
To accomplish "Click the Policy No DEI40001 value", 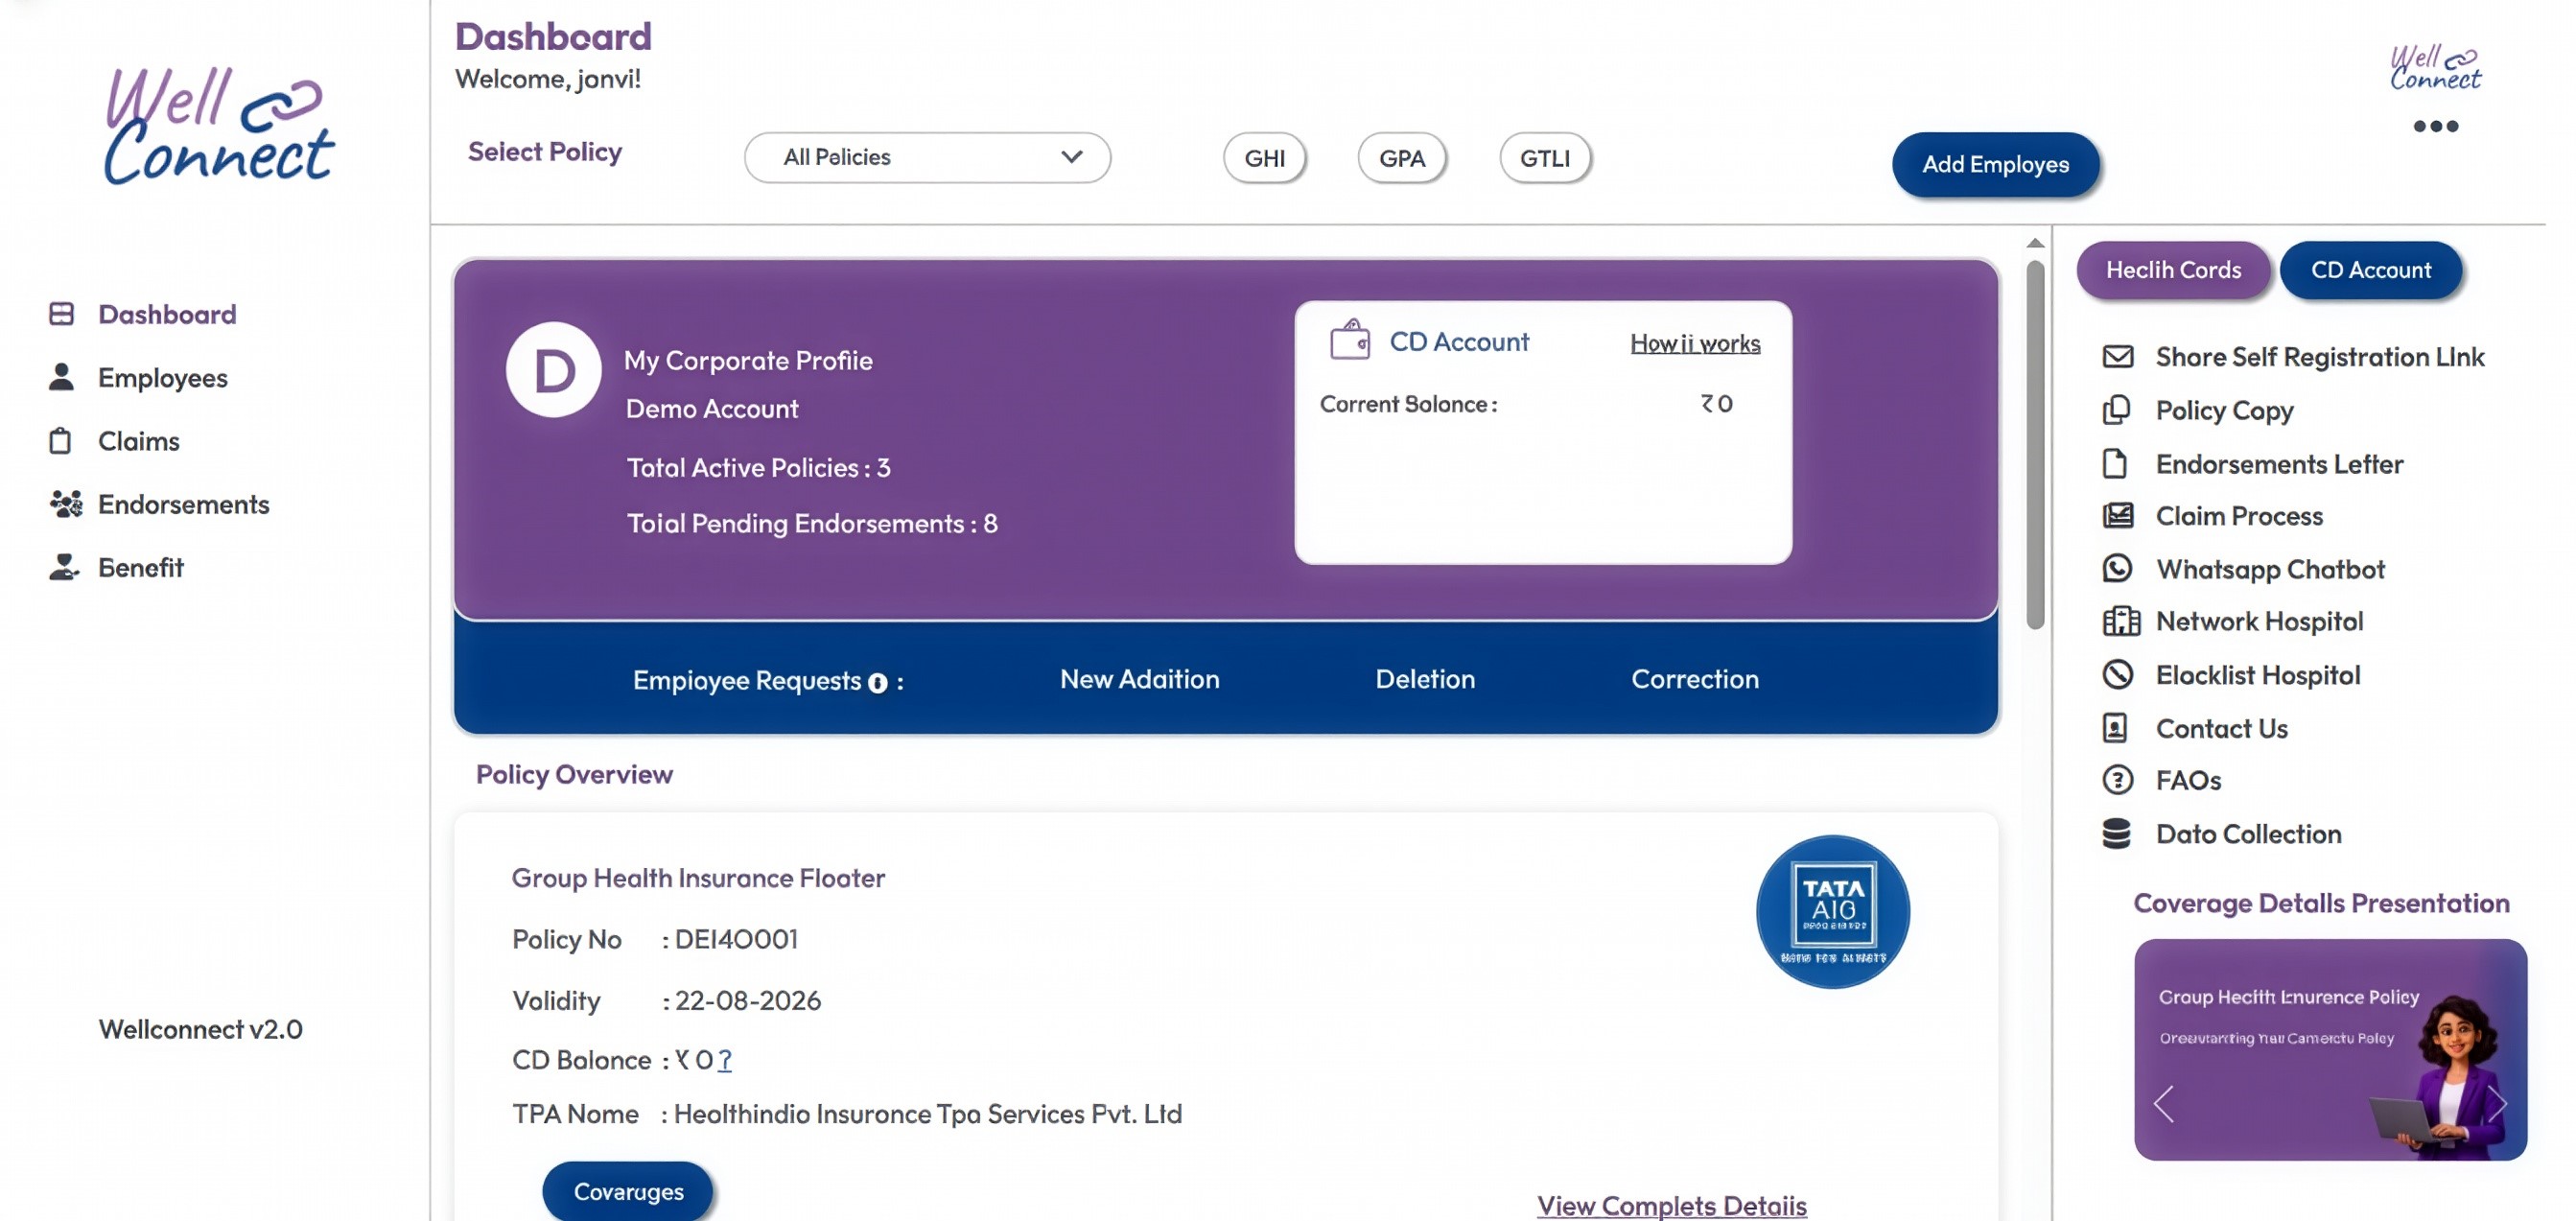I will click(x=736, y=939).
